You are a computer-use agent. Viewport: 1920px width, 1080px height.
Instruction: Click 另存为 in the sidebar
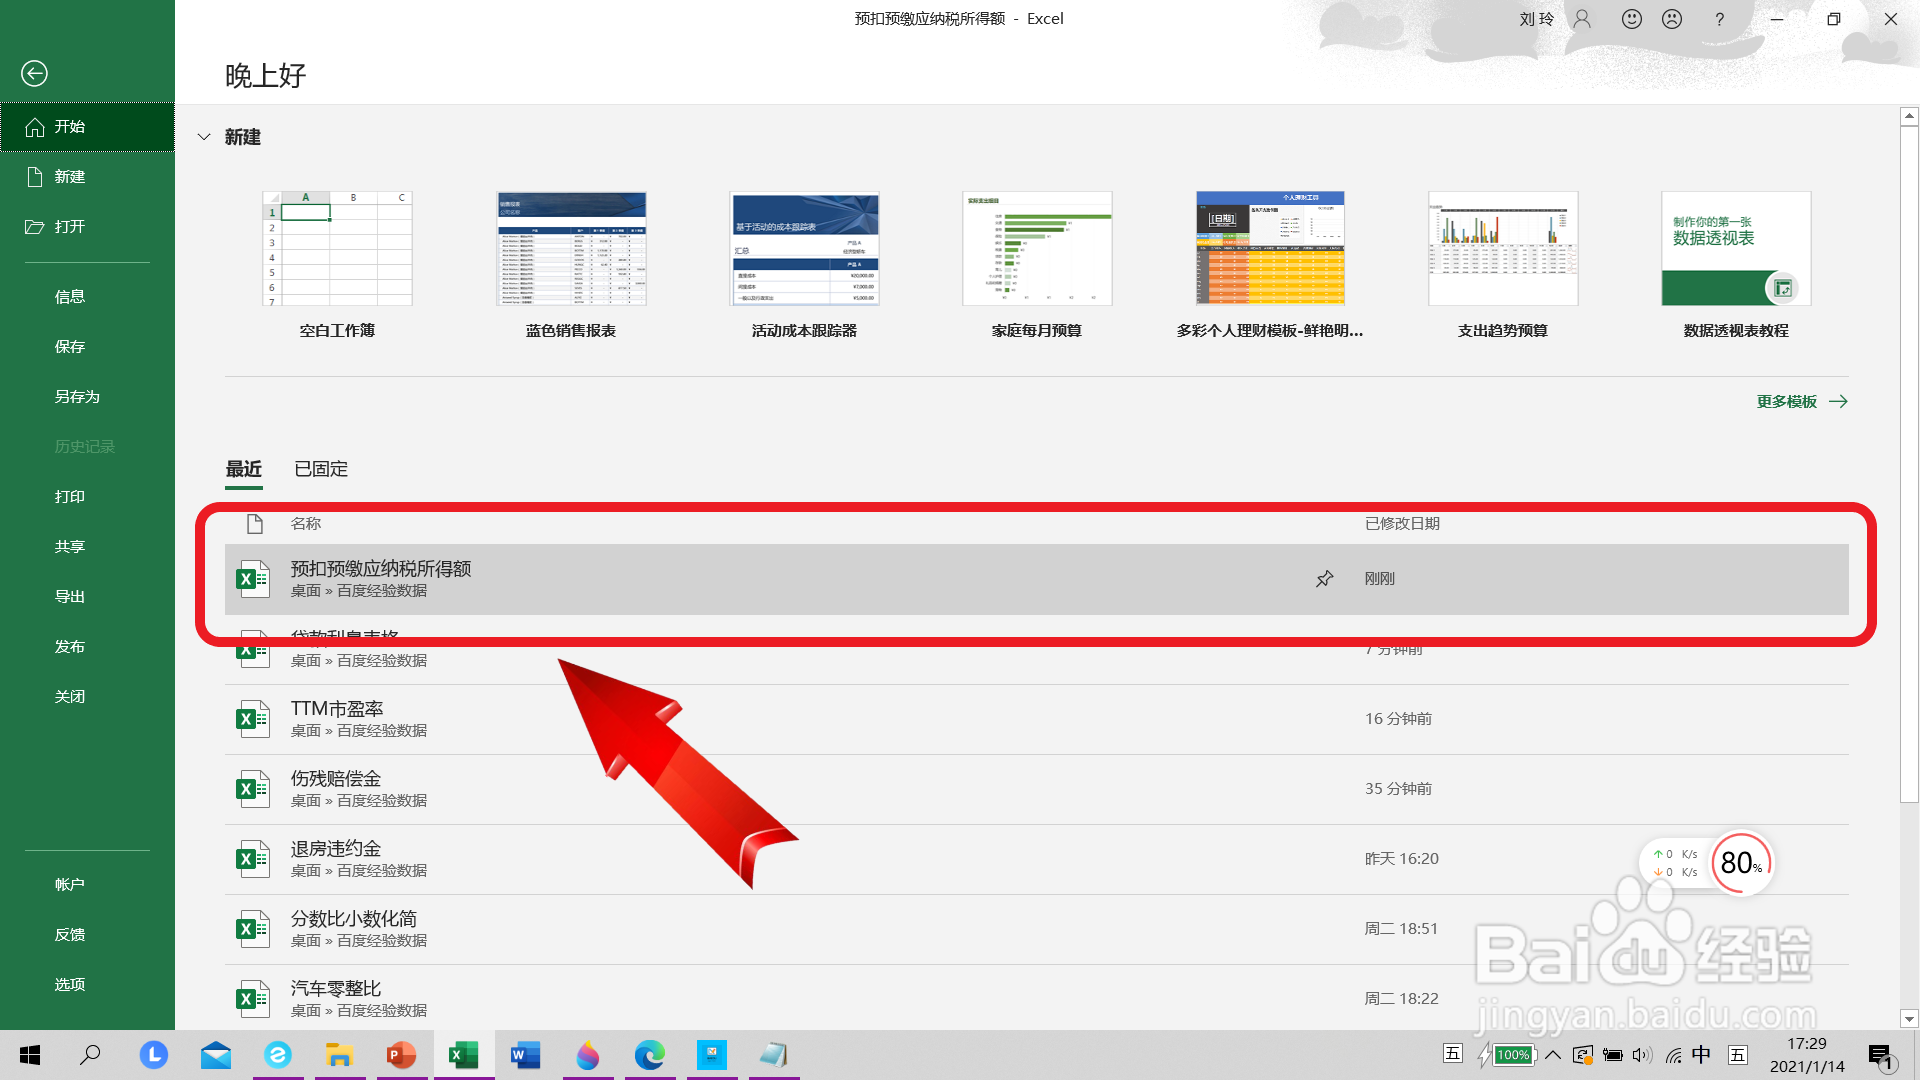(87, 397)
